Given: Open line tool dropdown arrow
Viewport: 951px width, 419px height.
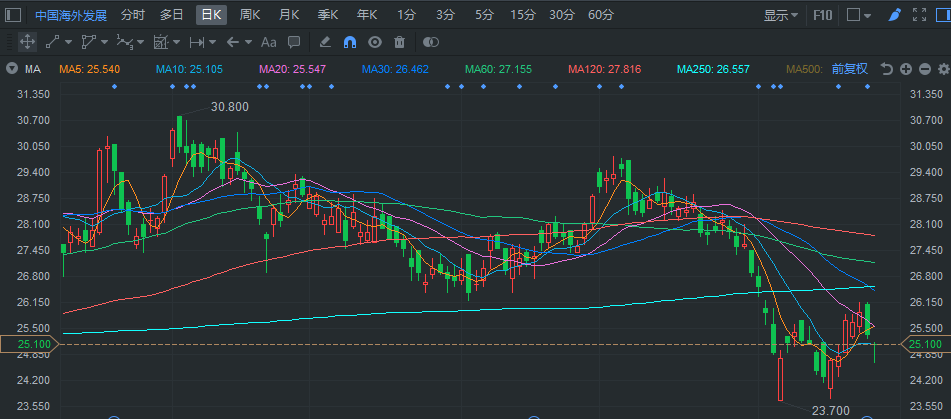Looking at the screenshot, I should pos(68,42).
